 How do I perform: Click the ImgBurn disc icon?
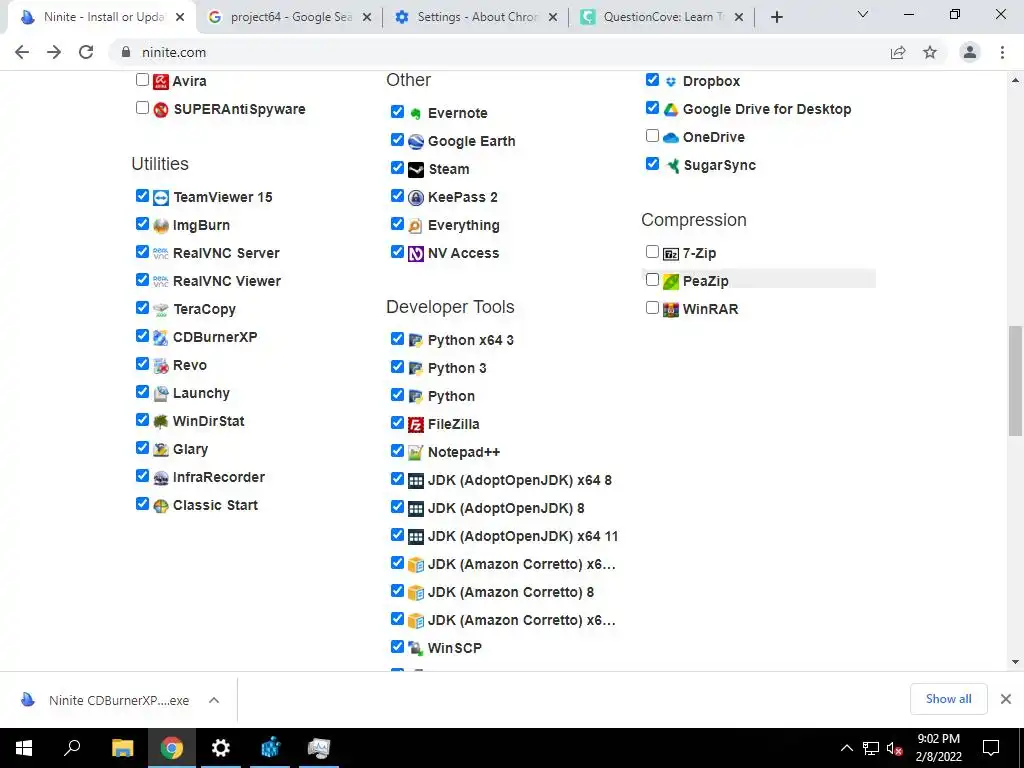[x=161, y=226]
